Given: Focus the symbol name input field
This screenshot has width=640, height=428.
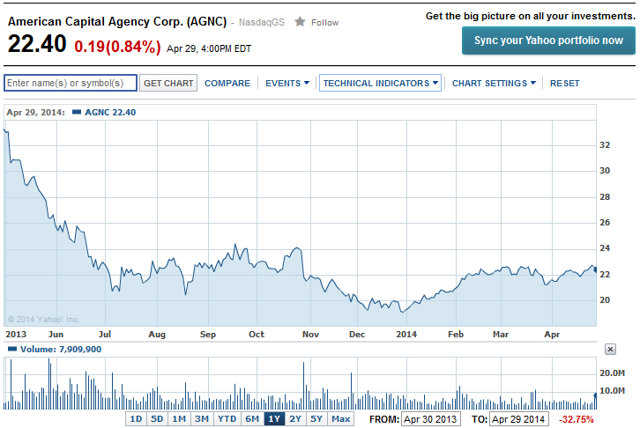Looking at the screenshot, I should click(70, 83).
